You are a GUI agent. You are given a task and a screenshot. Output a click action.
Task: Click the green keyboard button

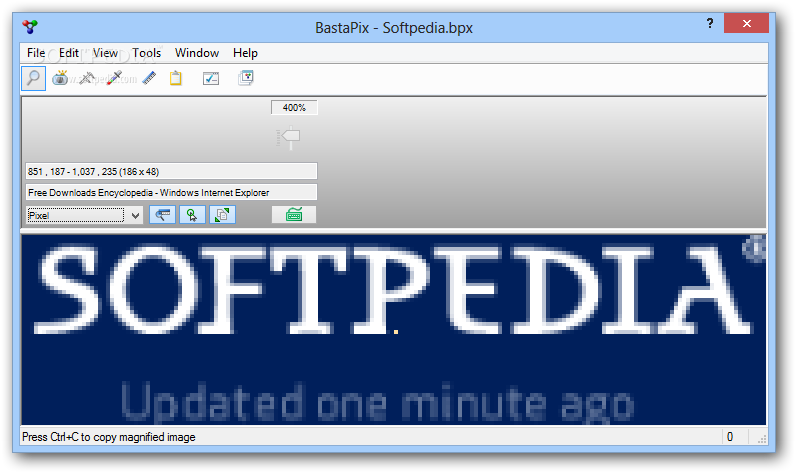click(x=294, y=215)
